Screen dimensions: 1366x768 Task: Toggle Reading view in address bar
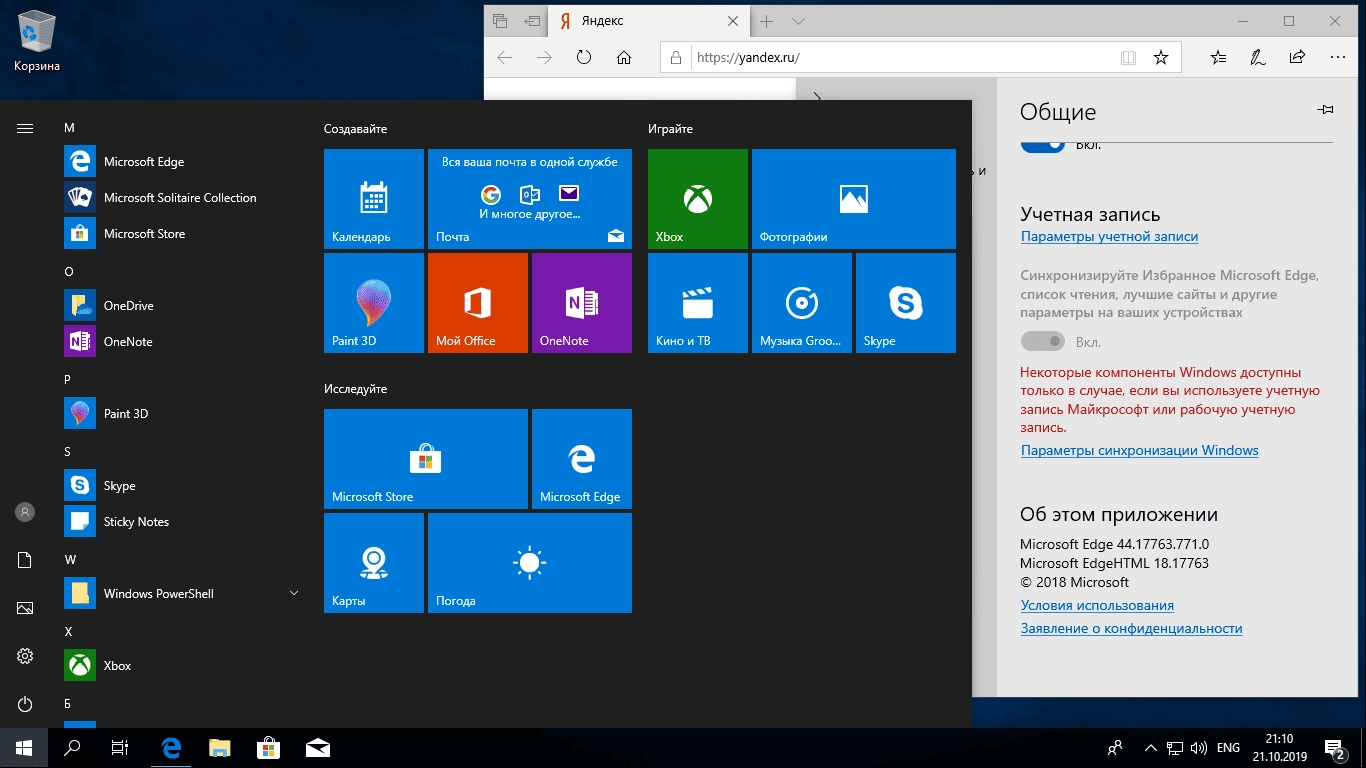1129,58
